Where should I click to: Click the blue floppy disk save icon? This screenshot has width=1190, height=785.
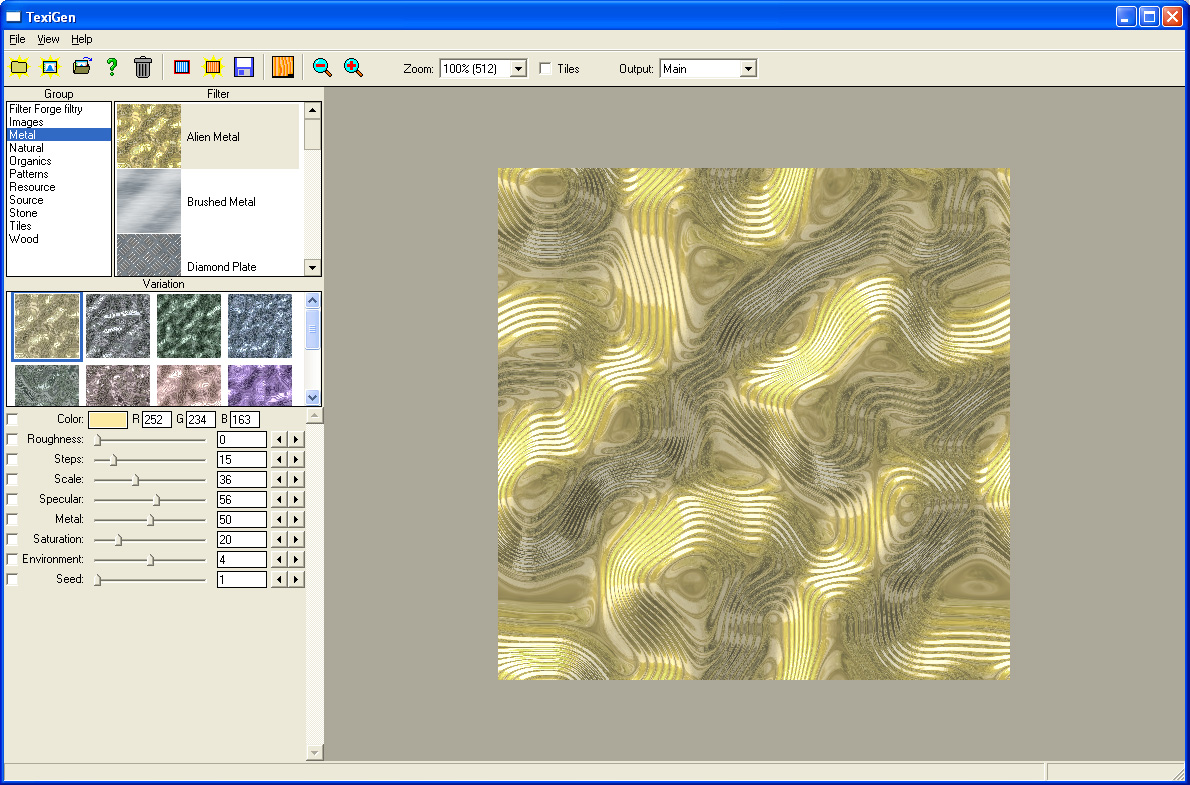point(243,67)
